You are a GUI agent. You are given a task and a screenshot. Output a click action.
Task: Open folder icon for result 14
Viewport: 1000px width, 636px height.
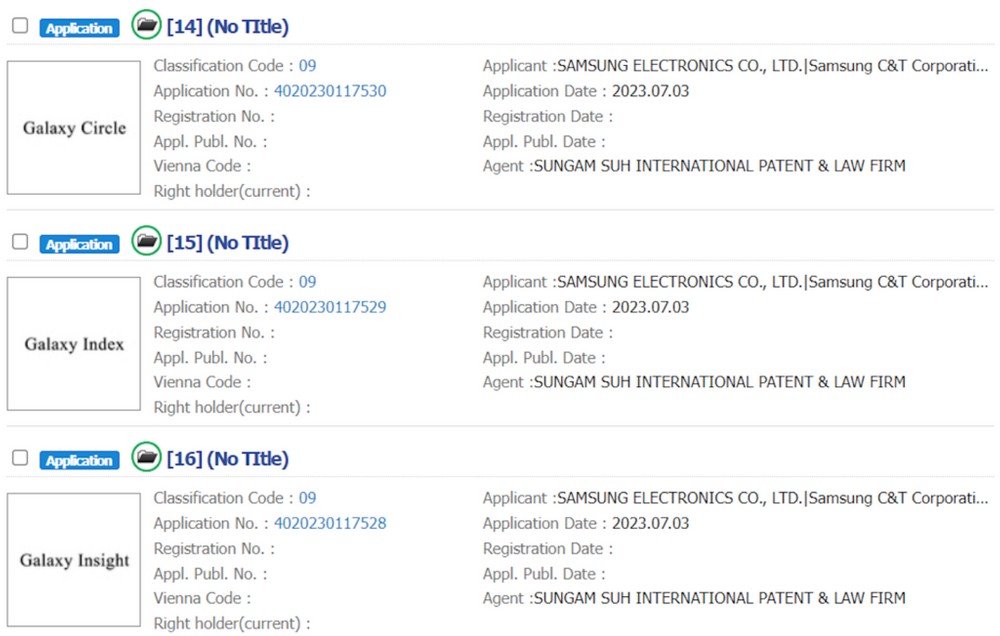tap(147, 25)
